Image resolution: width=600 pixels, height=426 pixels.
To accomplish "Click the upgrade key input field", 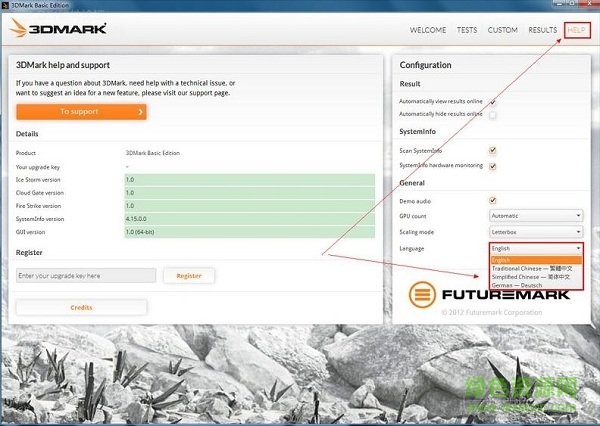I will tap(86, 276).
